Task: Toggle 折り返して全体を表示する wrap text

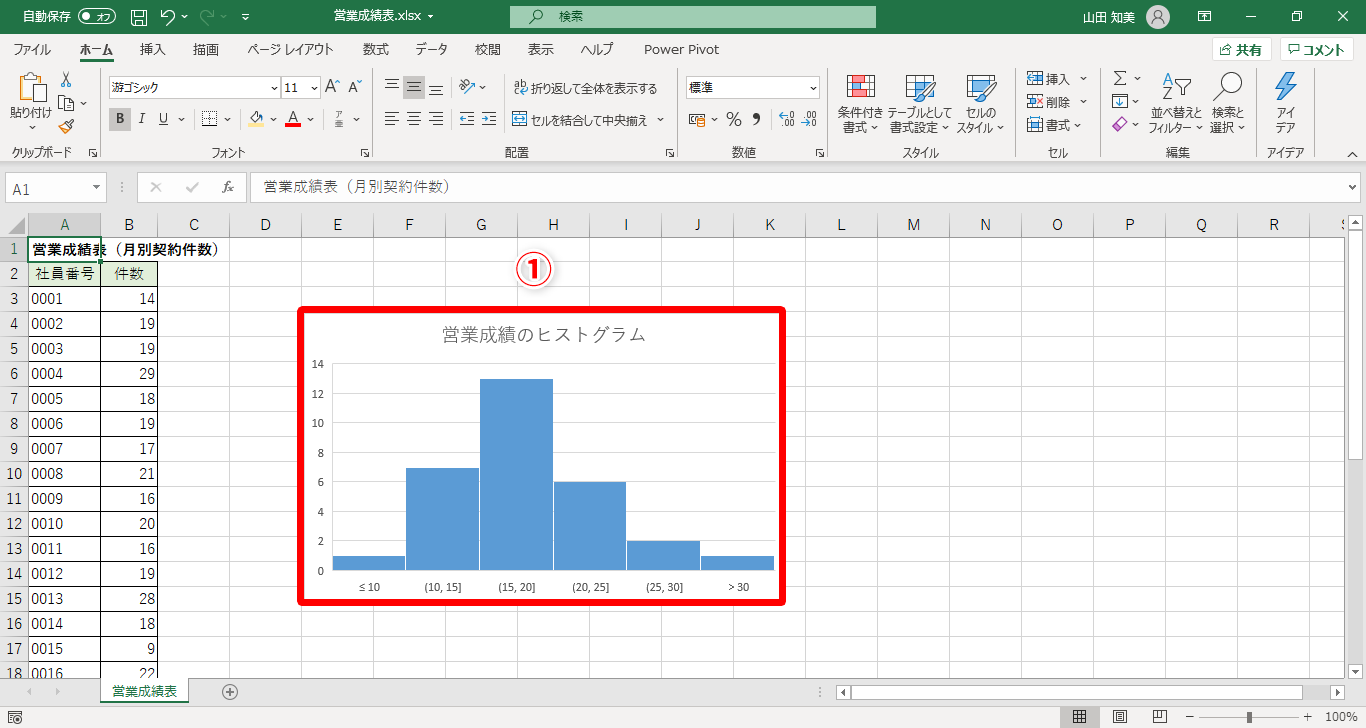Action: [x=585, y=88]
